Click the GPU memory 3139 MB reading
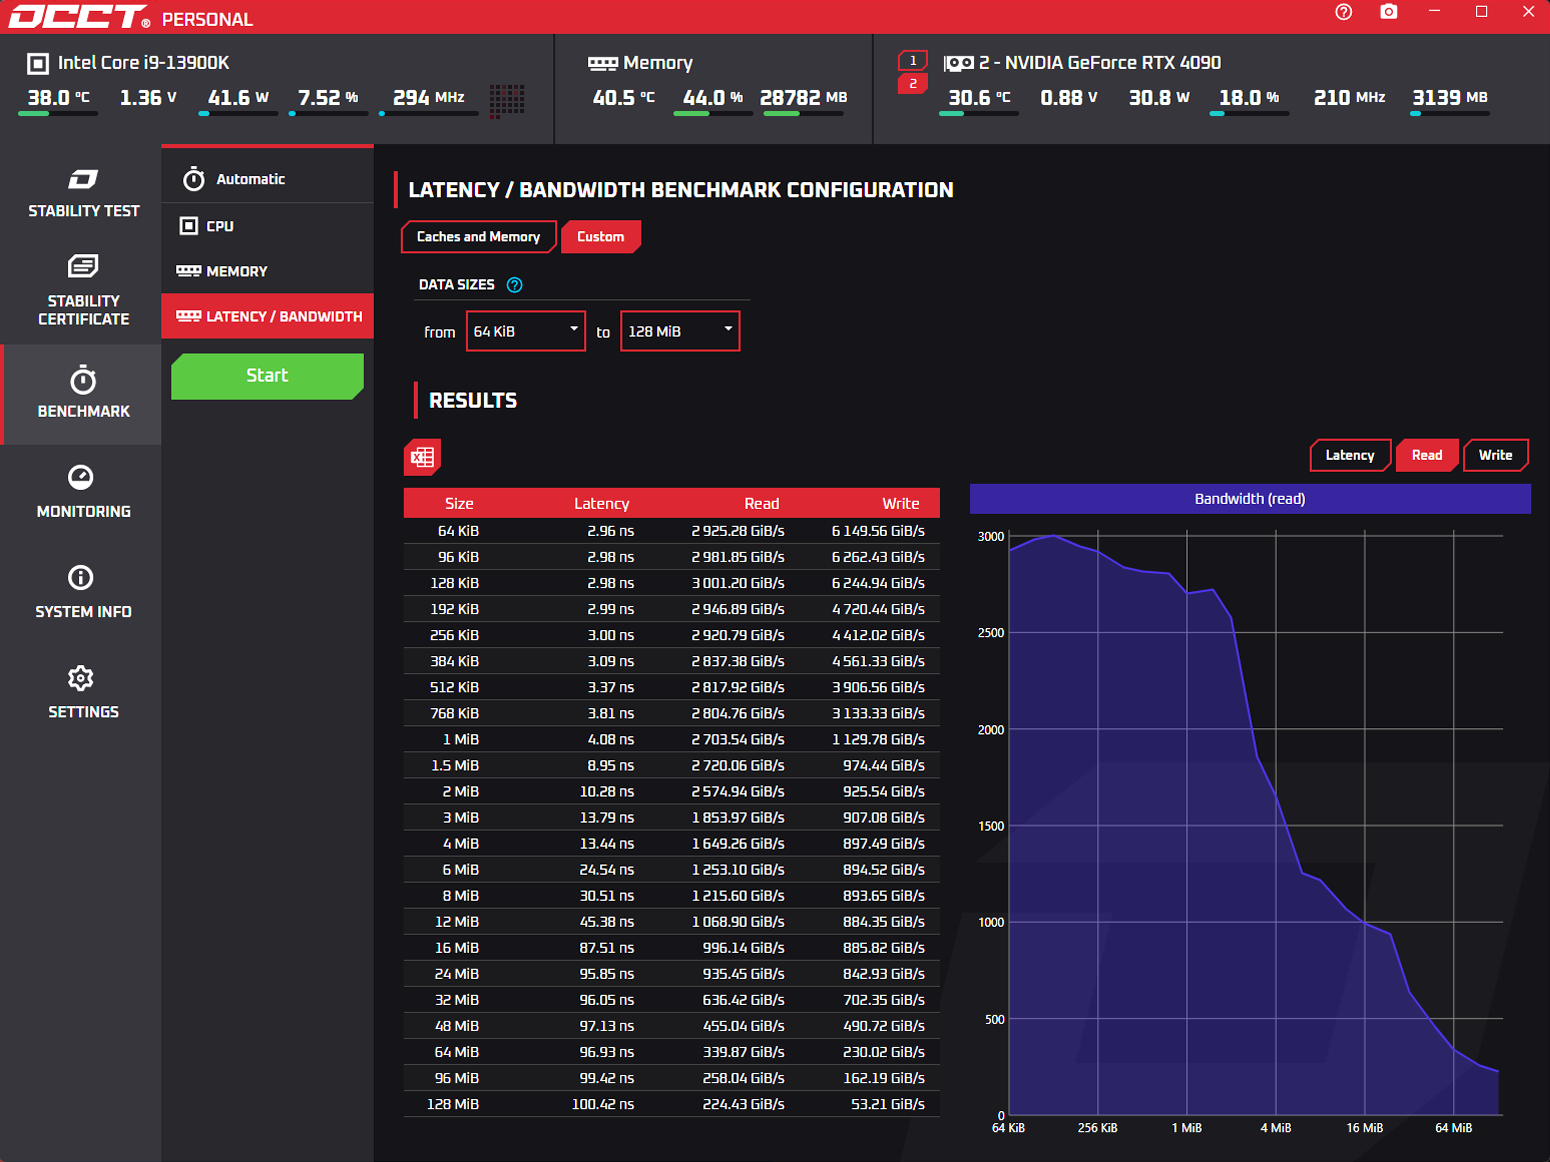This screenshot has height=1162, width=1550. [1450, 98]
